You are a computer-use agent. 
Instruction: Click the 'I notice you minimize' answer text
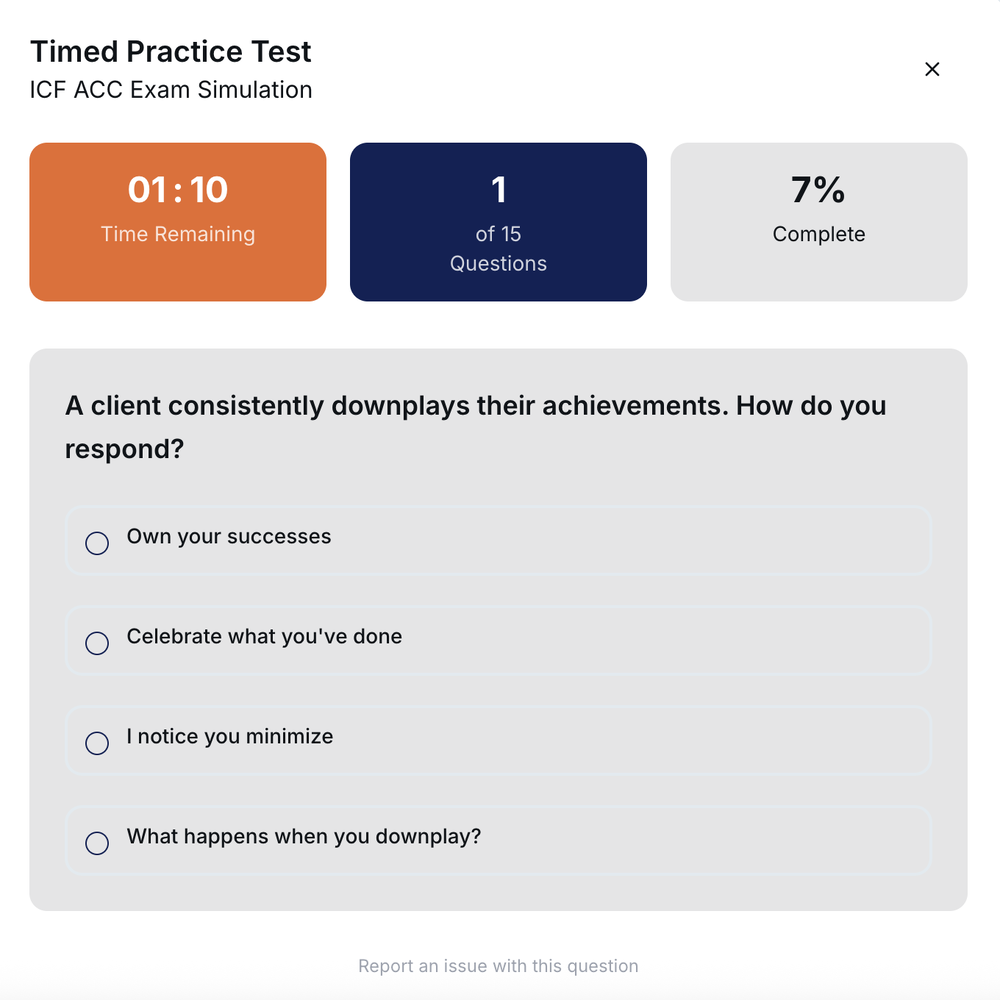[x=230, y=737]
